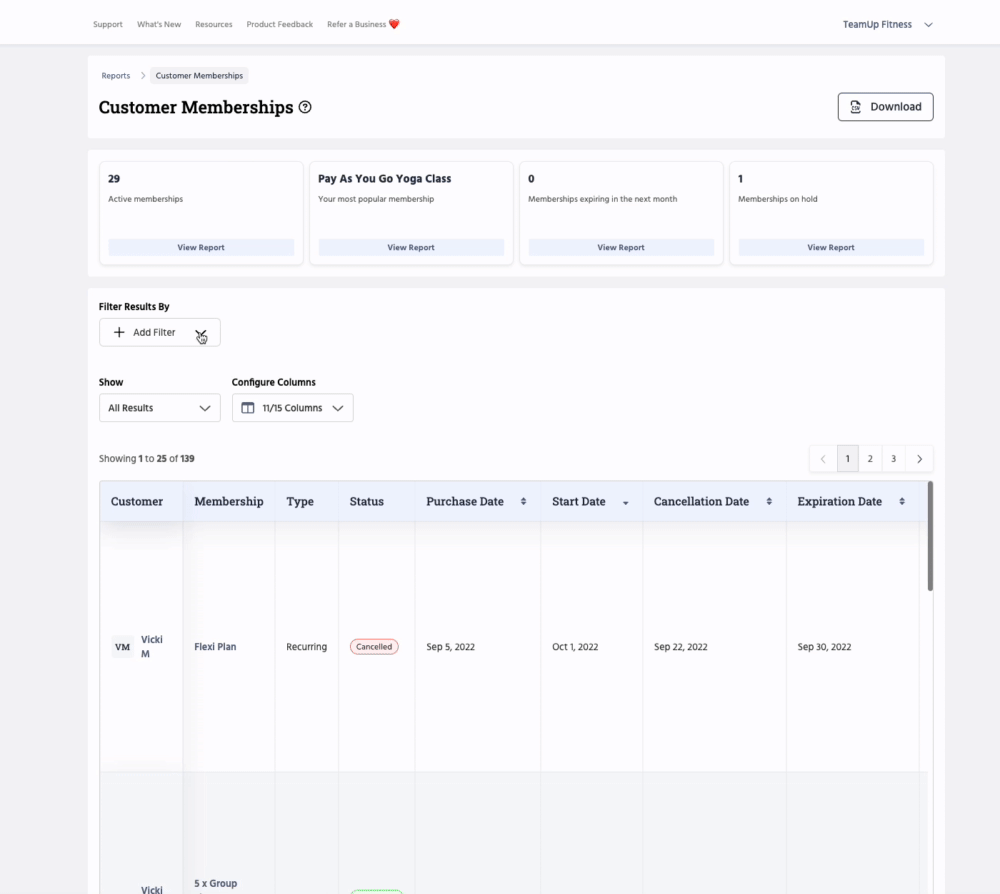Click the previous page left chevron
Viewport: 1000px width, 894px height.
coord(823,459)
